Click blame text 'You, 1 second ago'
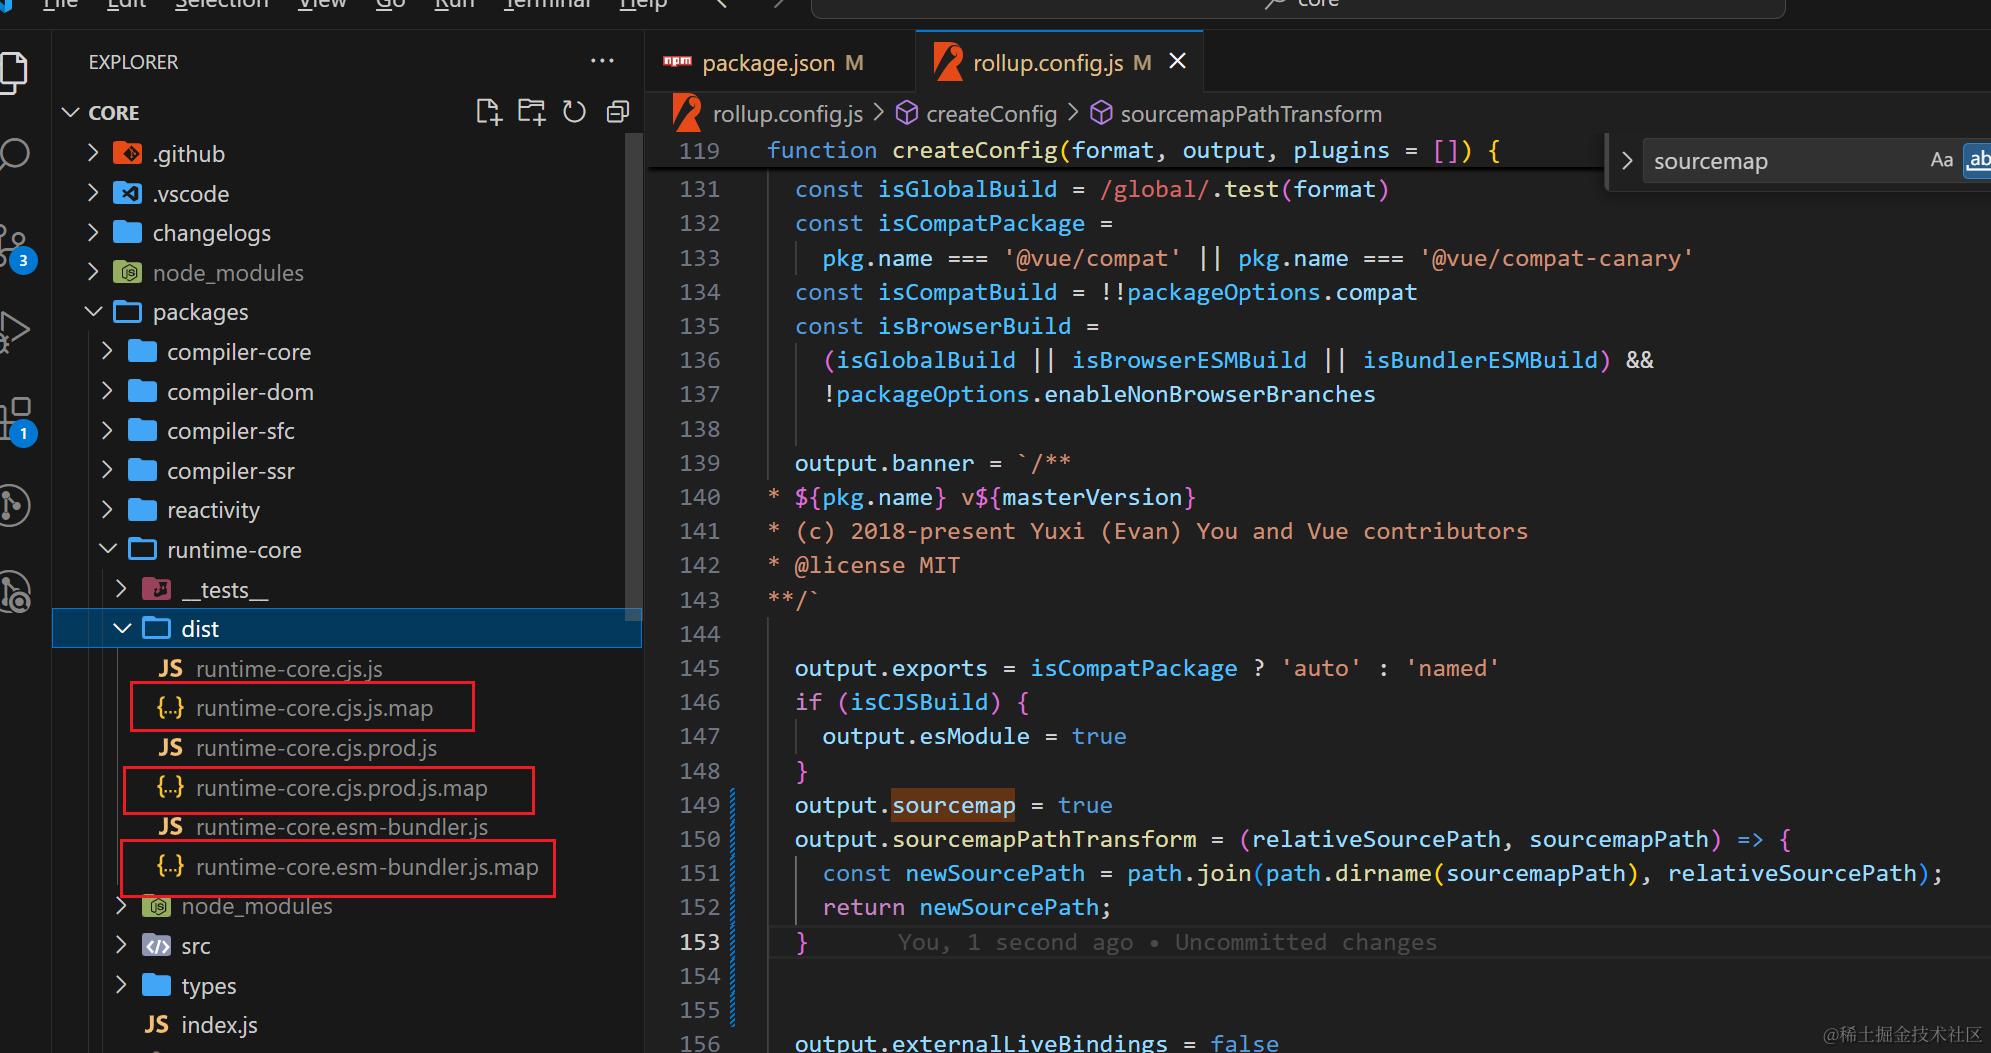 (1015, 942)
